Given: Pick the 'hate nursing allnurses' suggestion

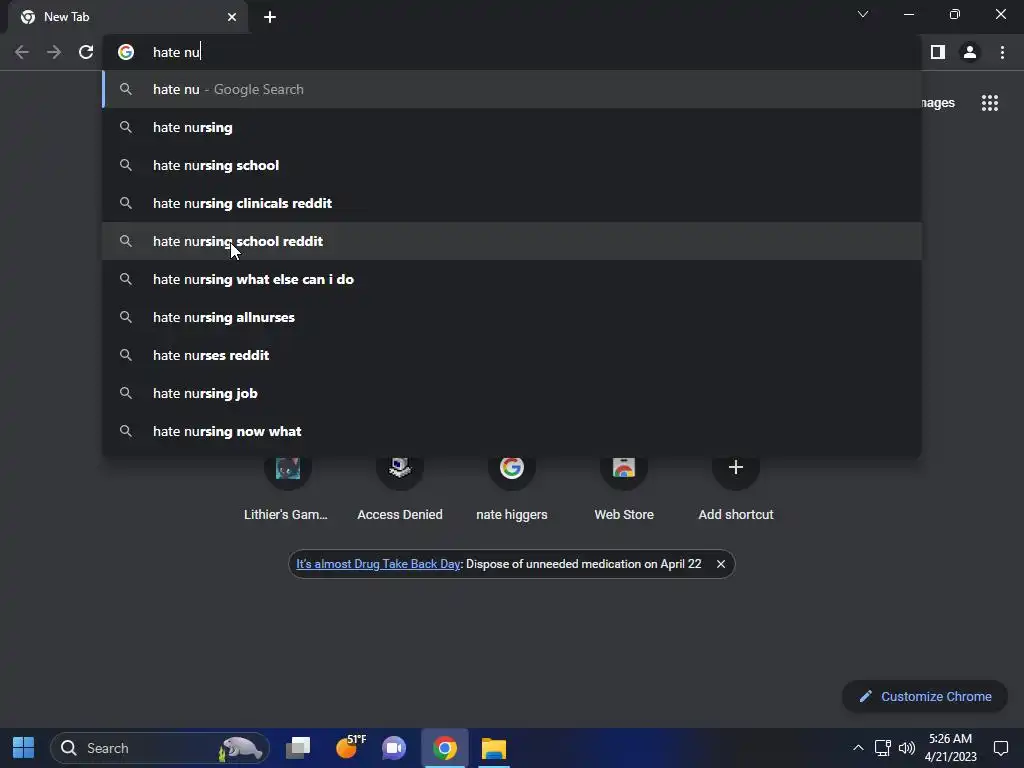Looking at the screenshot, I should (512, 317).
